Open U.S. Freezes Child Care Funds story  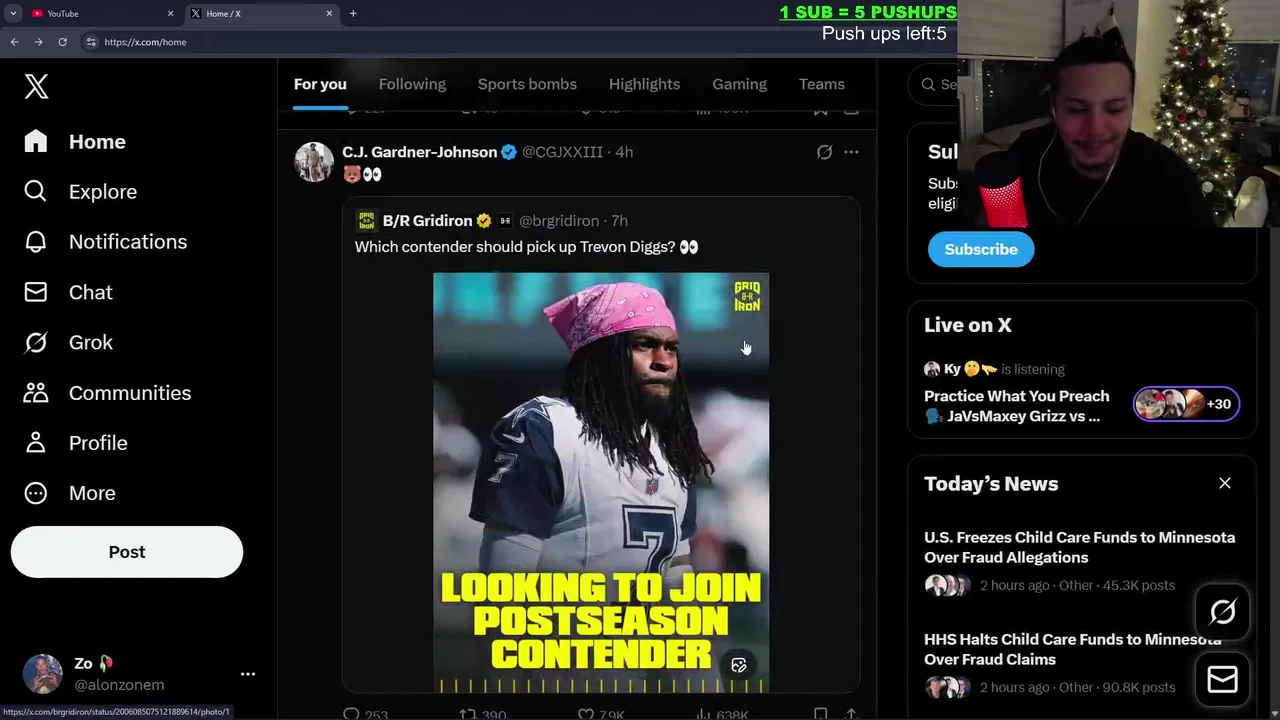pyautogui.click(x=1080, y=547)
